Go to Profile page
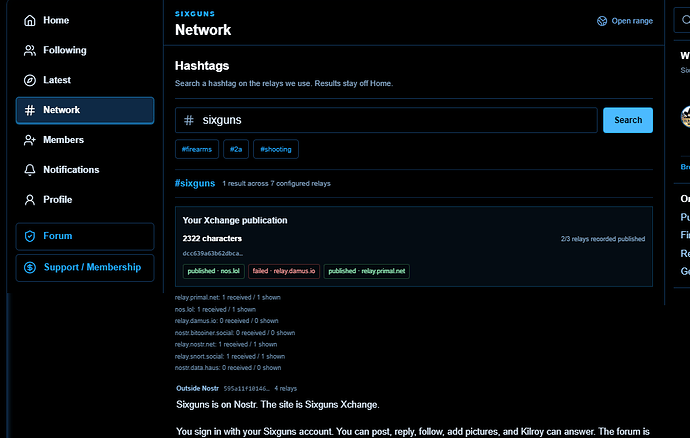 pos(84,200)
